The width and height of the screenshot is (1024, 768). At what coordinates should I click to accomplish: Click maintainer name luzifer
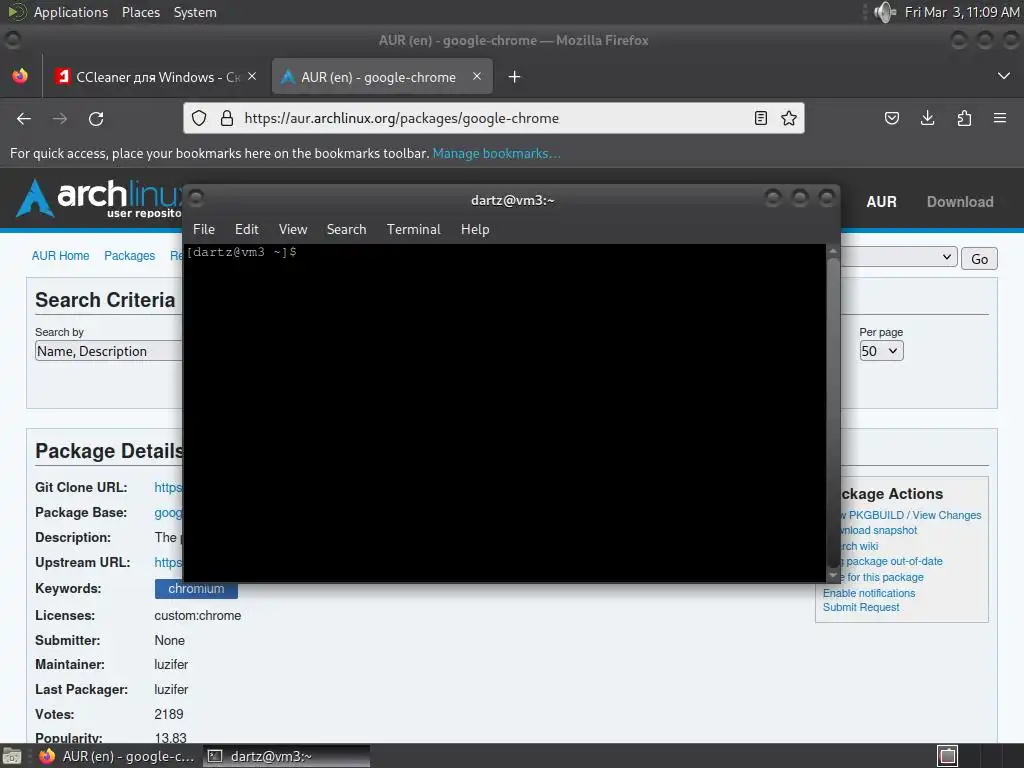[x=171, y=664]
